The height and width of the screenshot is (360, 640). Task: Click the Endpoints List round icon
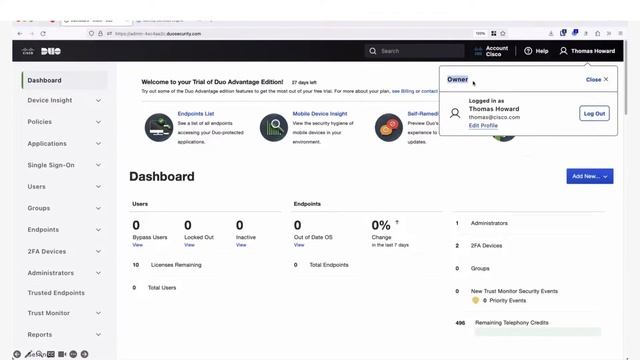pyautogui.click(x=159, y=127)
